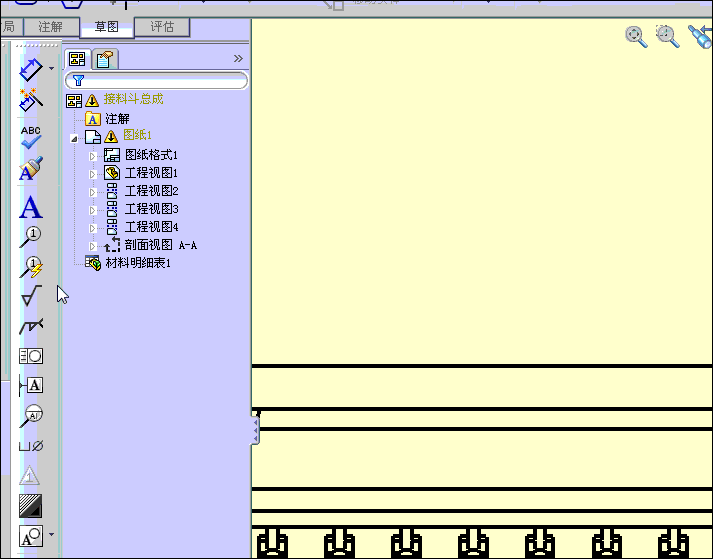Viewport: 713px width, 559px height.
Task: Select the Surface Finish symbol tool
Action: pos(30,296)
